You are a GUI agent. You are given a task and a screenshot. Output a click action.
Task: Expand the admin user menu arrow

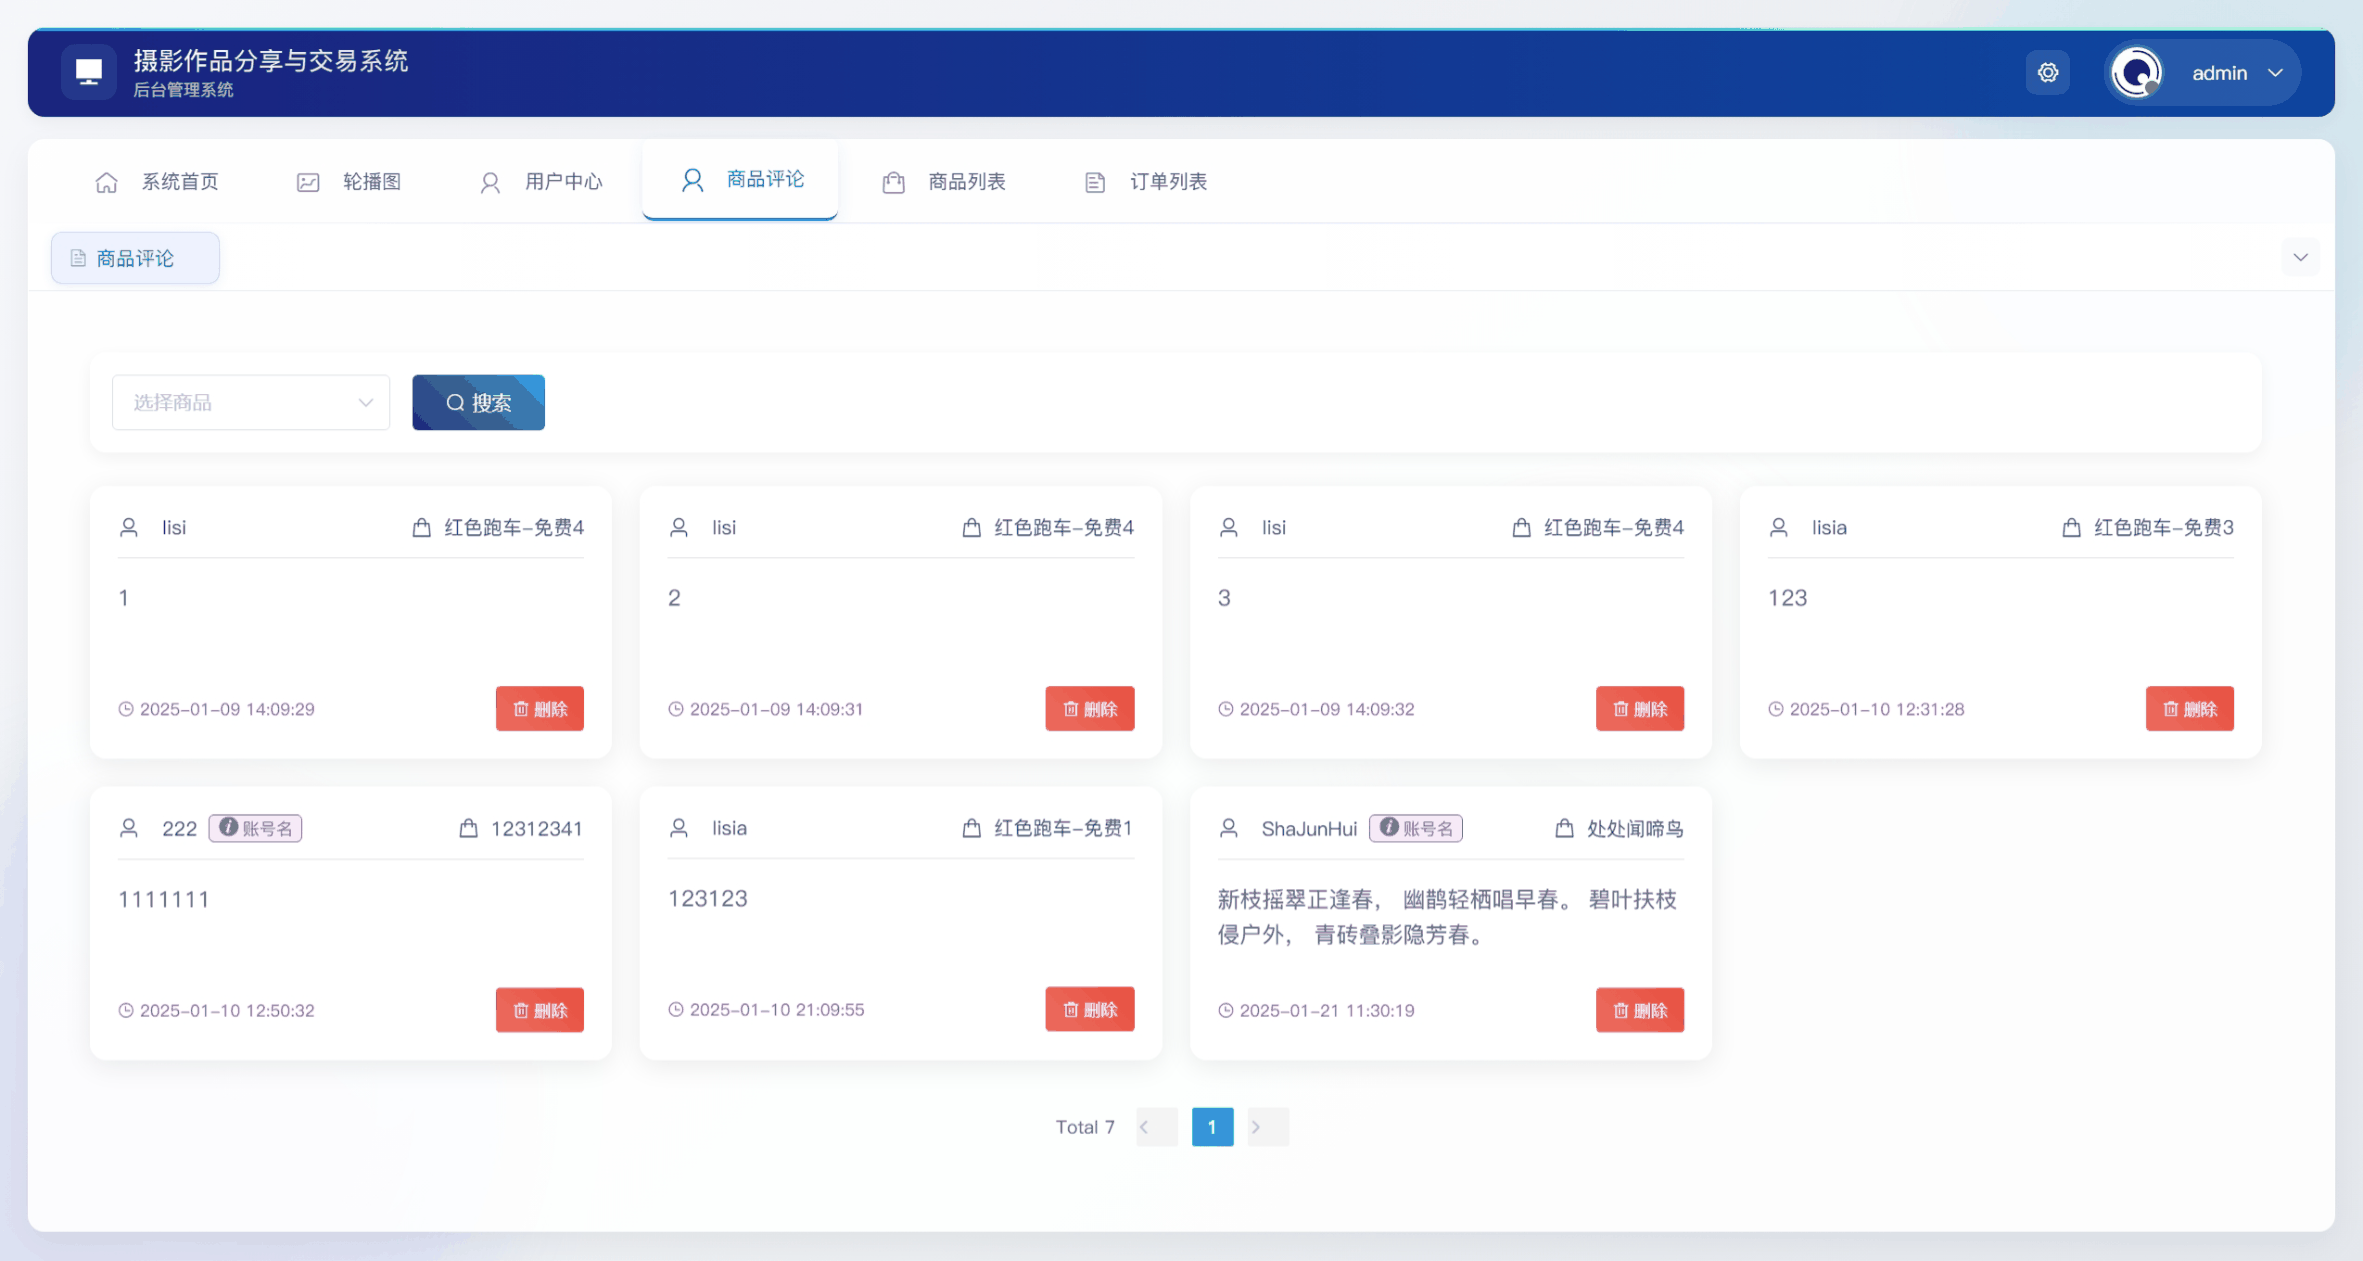point(2276,73)
